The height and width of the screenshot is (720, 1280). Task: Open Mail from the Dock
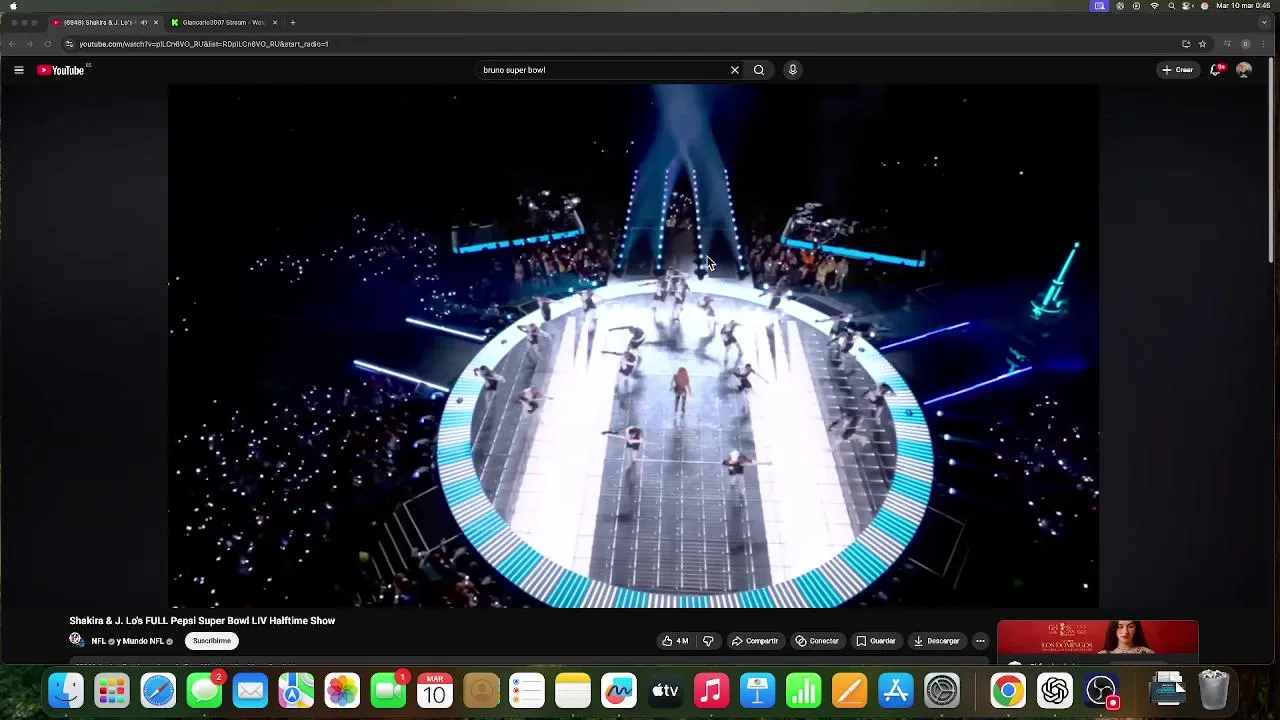click(x=250, y=691)
